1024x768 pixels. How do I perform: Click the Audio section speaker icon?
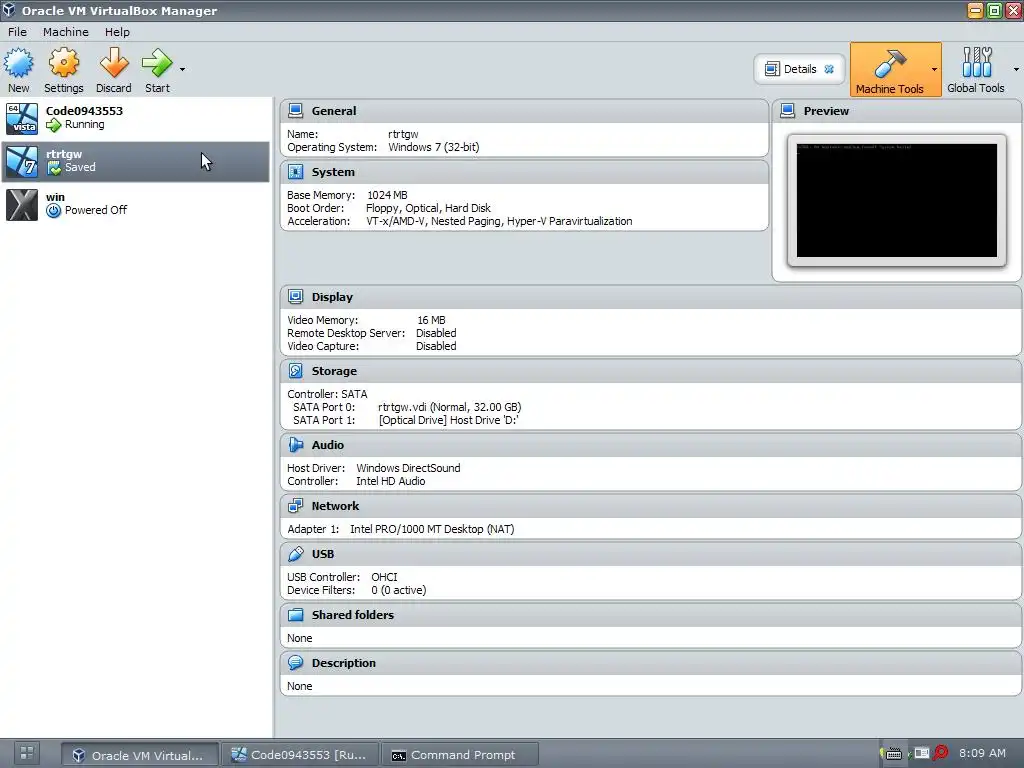click(295, 445)
